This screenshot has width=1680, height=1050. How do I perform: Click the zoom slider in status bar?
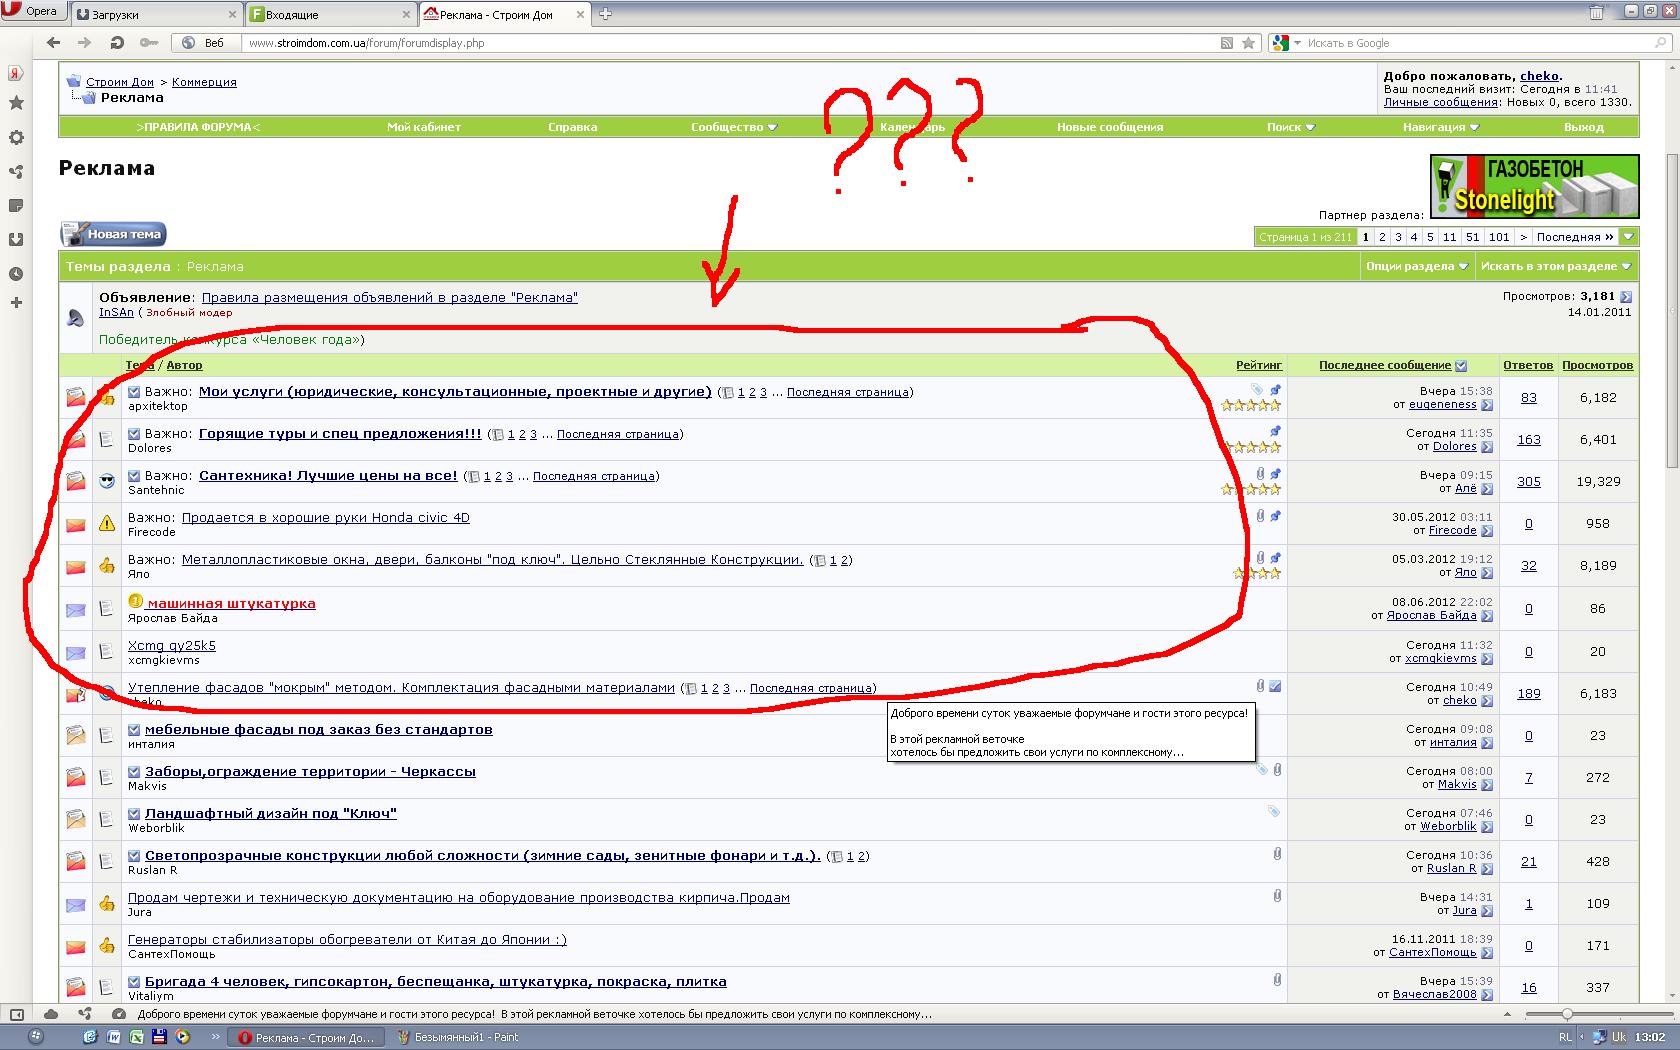(1566, 1013)
